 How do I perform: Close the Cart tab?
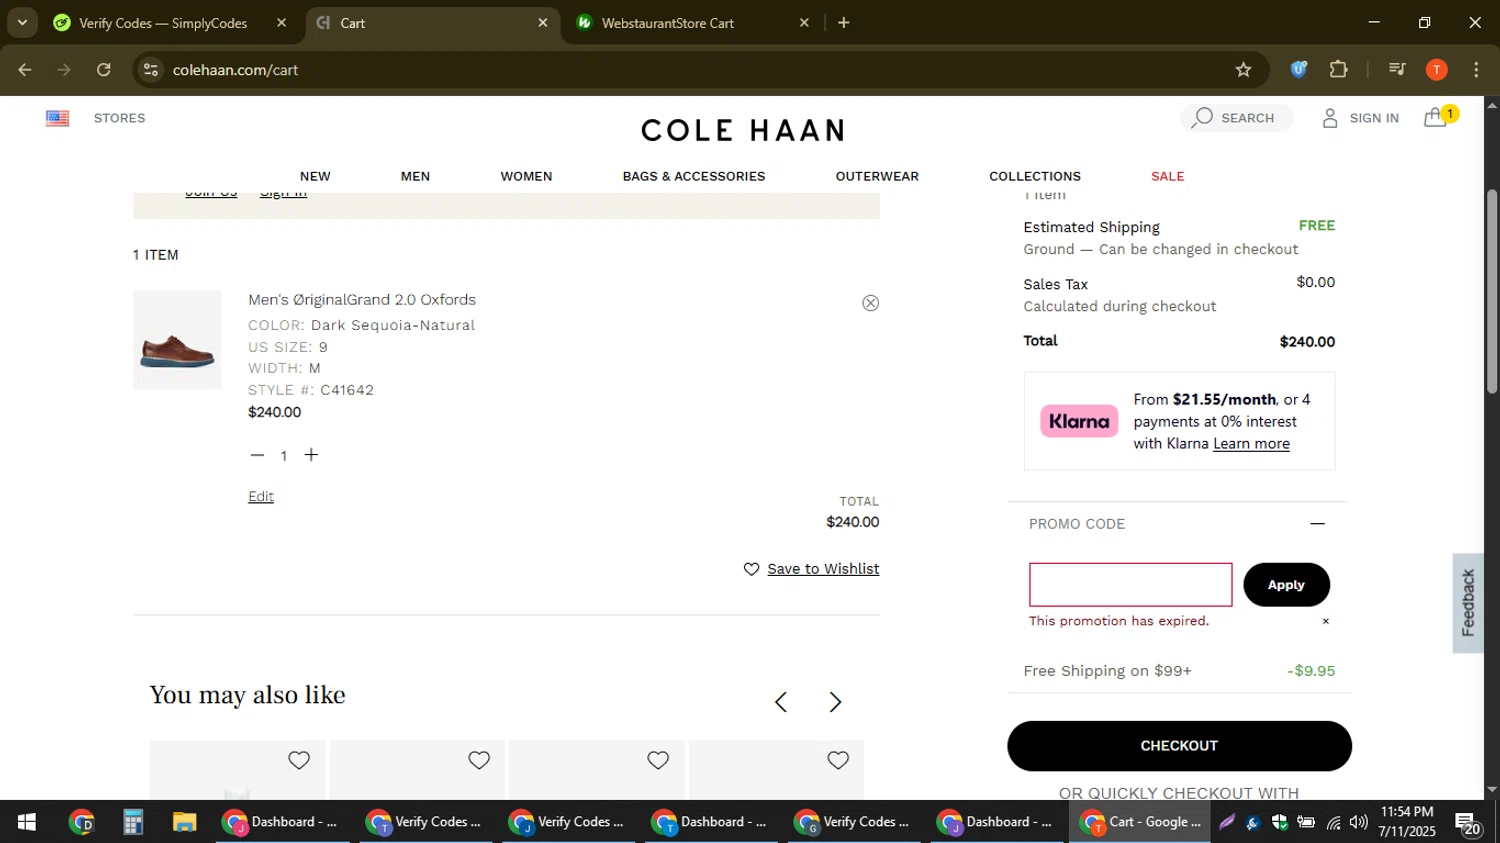pyautogui.click(x=543, y=22)
